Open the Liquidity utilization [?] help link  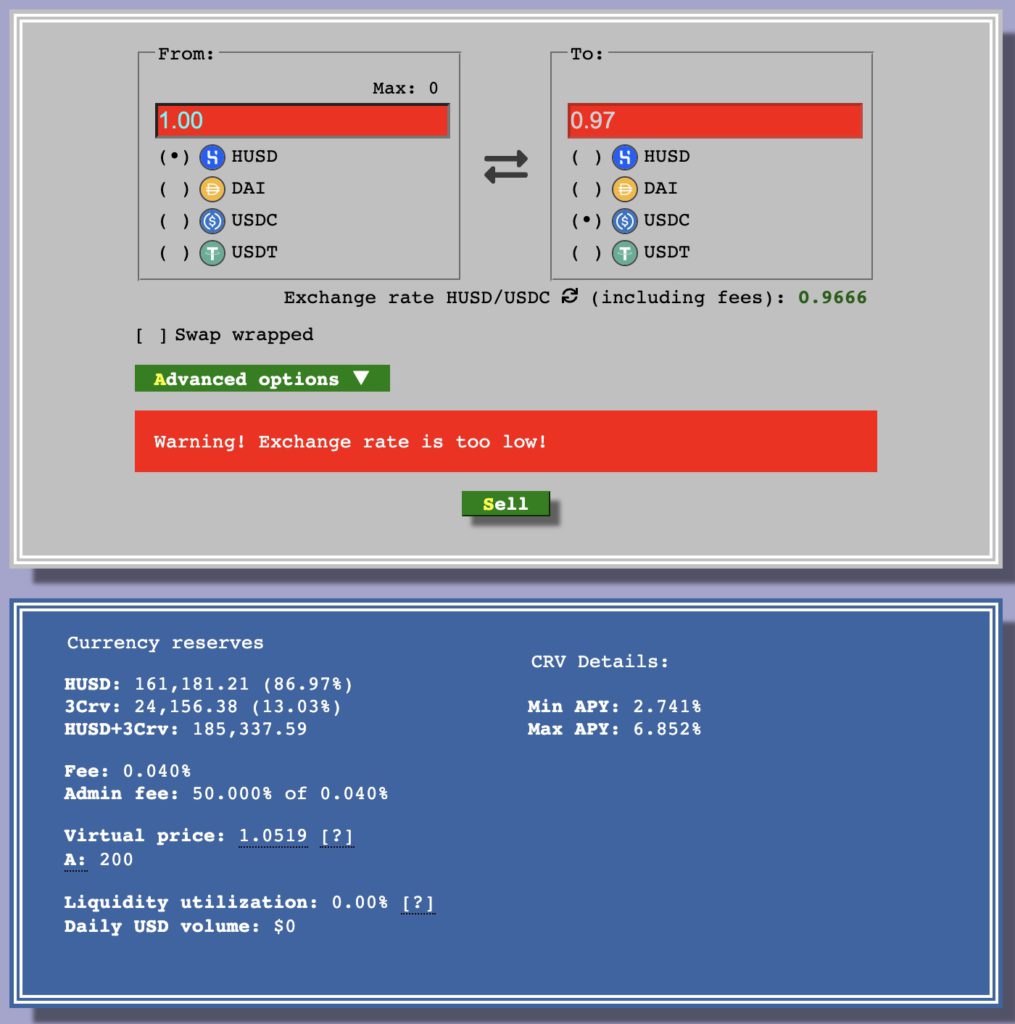pos(418,903)
